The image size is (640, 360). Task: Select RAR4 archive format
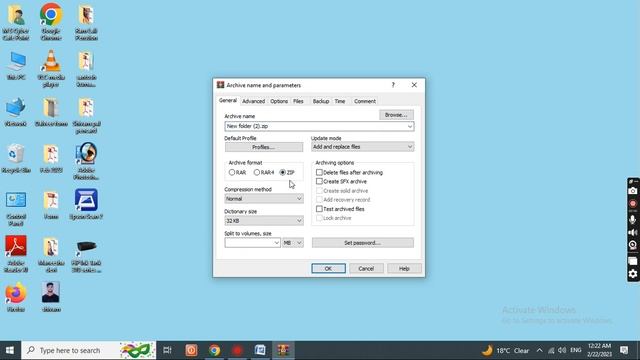point(257,173)
